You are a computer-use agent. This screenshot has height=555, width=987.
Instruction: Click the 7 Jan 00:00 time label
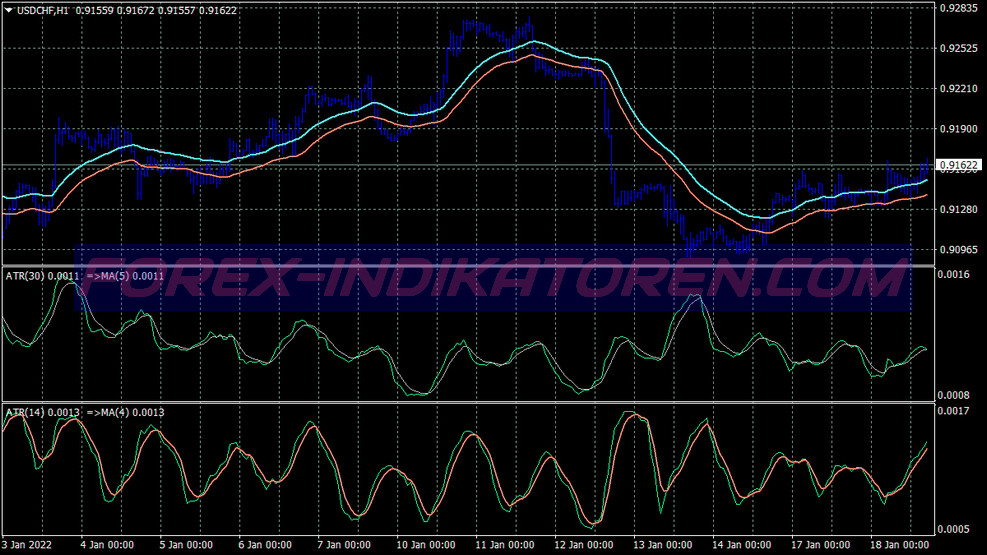point(344,544)
